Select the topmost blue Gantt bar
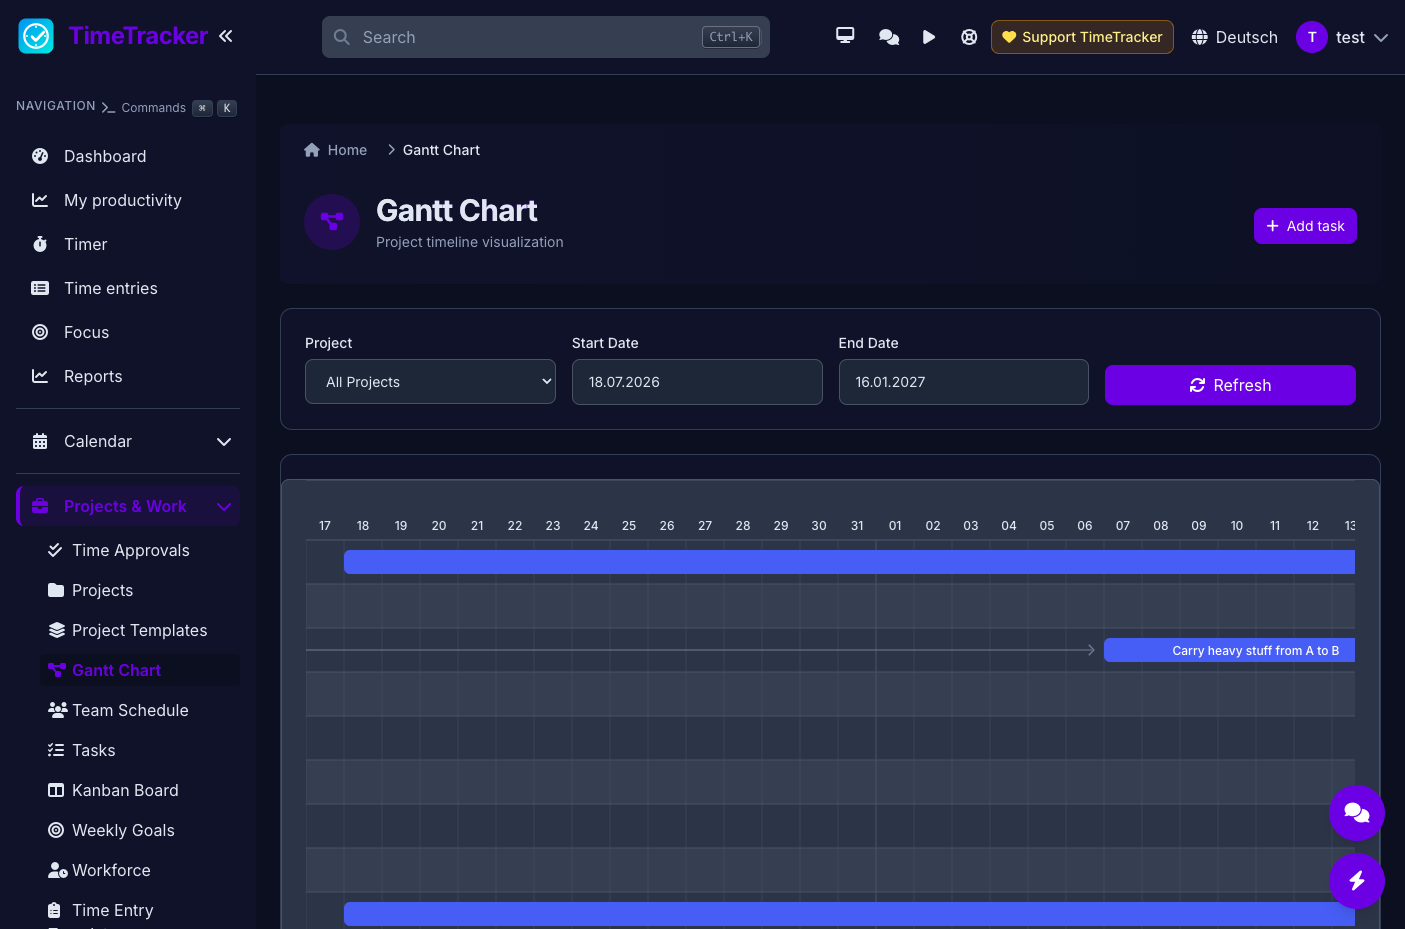 point(849,562)
